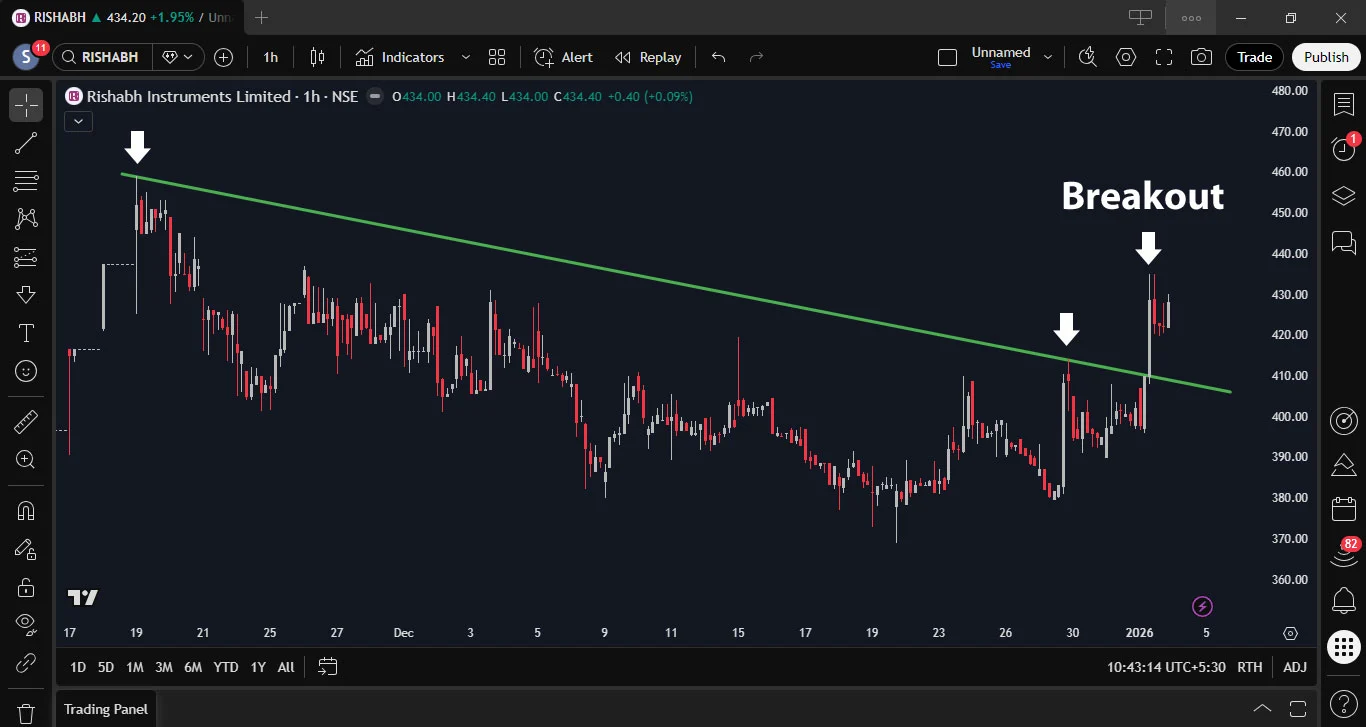Select the crosshair cursor tool
The height and width of the screenshot is (727, 1366).
(26, 105)
